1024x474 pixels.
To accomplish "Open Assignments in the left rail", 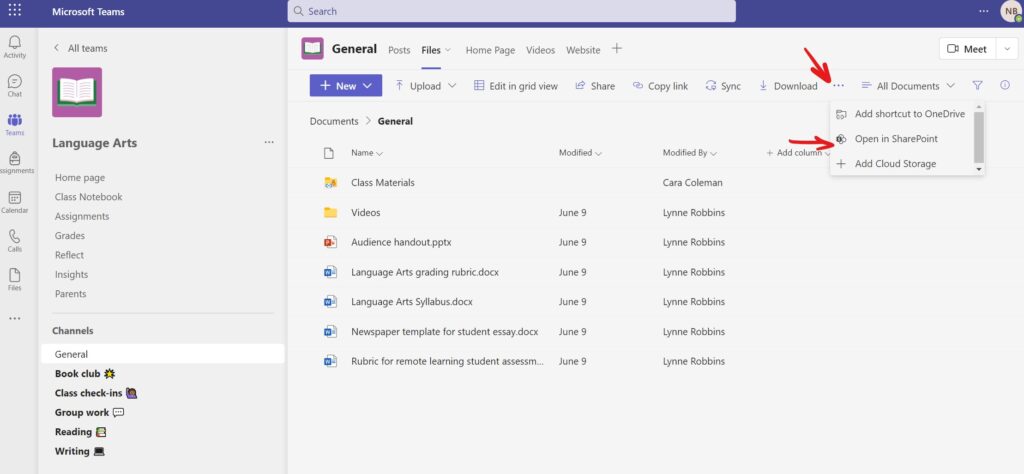I will pyautogui.click(x=14, y=163).
